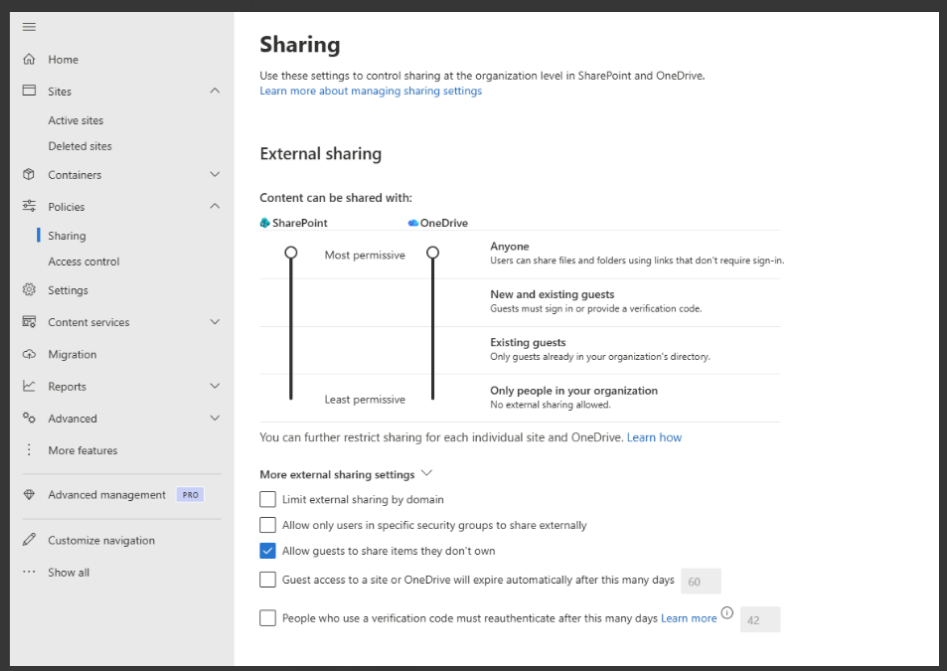Click Existing guests level text
Image resolution: width=947 pixels, height=671 pixels.
pyautogui.click(x=528, y=342)
